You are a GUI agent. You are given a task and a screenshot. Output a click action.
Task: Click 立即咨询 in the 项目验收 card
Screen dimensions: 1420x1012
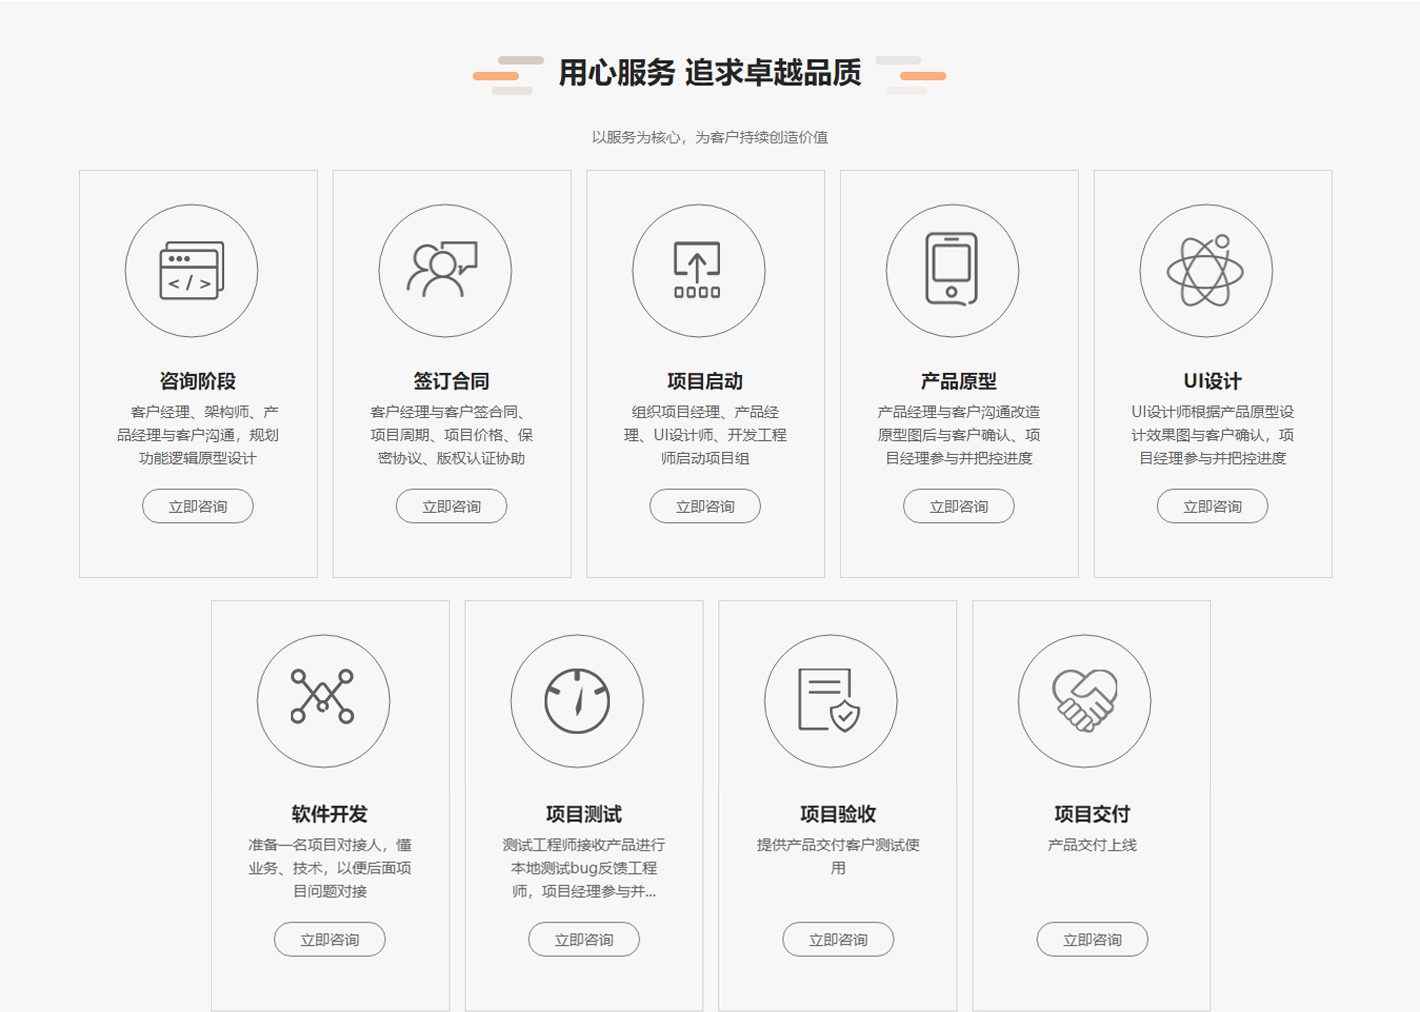click(838, 939)
